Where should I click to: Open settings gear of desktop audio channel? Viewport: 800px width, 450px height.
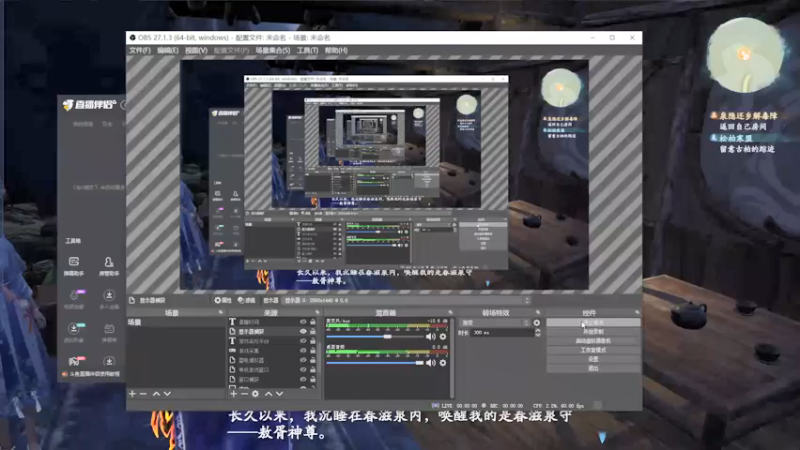point(443,363)
